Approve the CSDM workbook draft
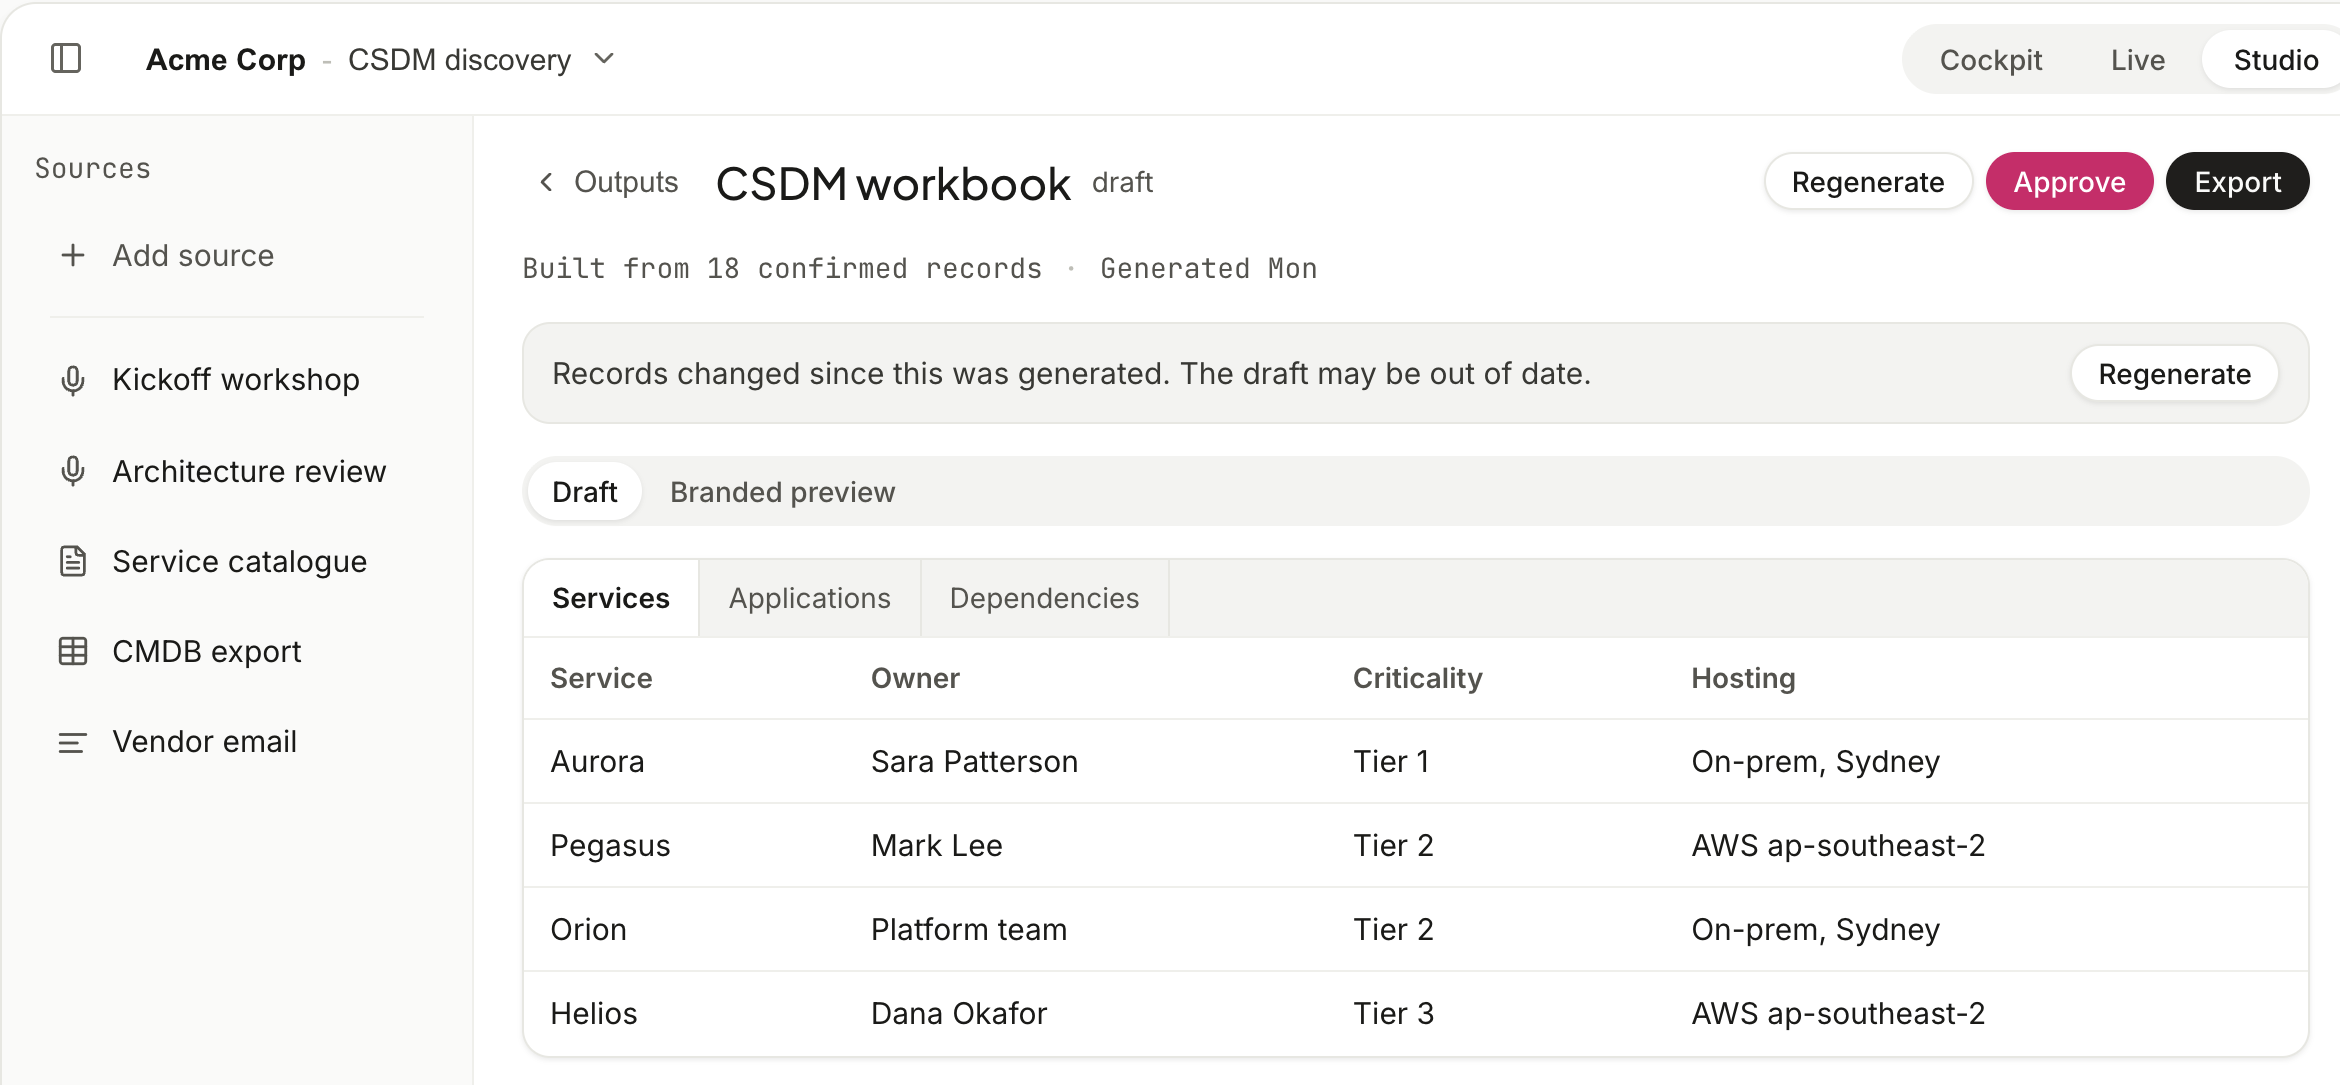Screen dimensions: 2340x1085 [2069, 182]
